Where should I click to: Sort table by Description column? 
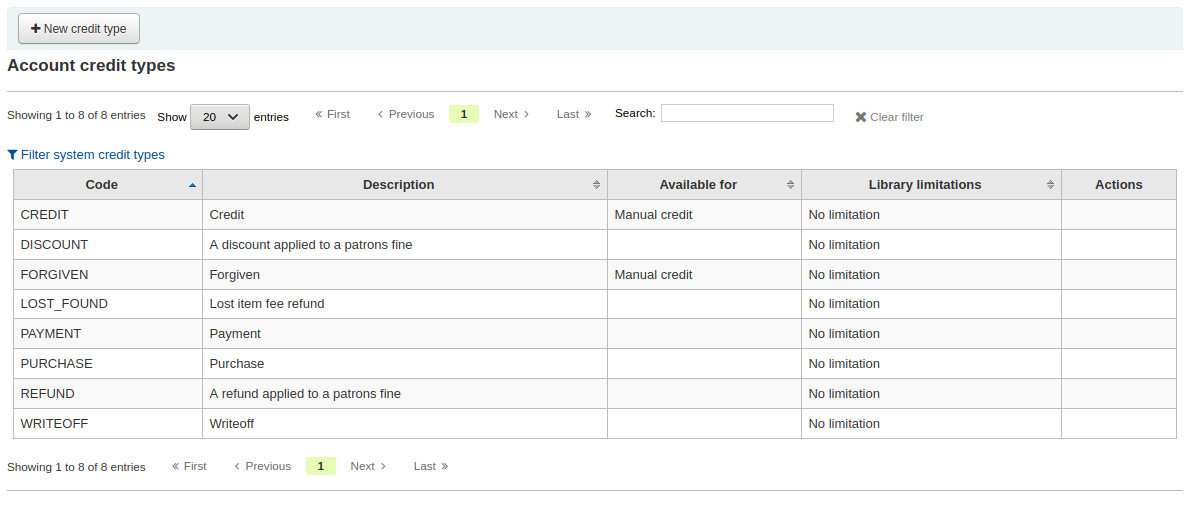(404, 185)
